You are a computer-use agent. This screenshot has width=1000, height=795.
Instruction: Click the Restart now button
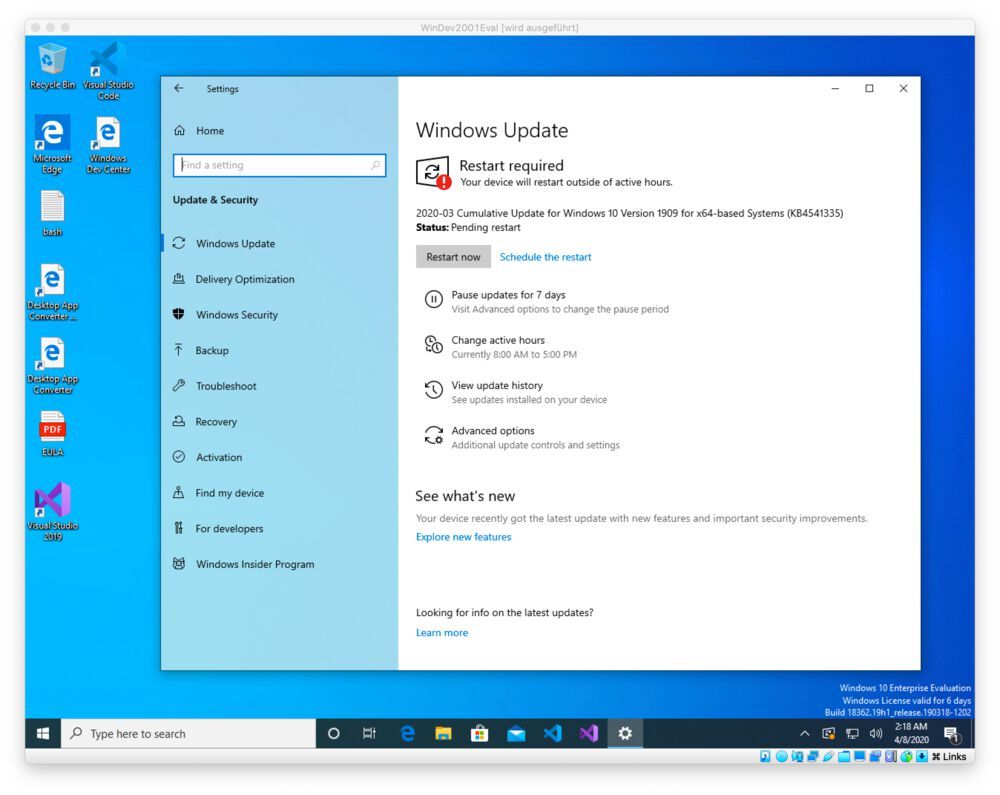453,257
